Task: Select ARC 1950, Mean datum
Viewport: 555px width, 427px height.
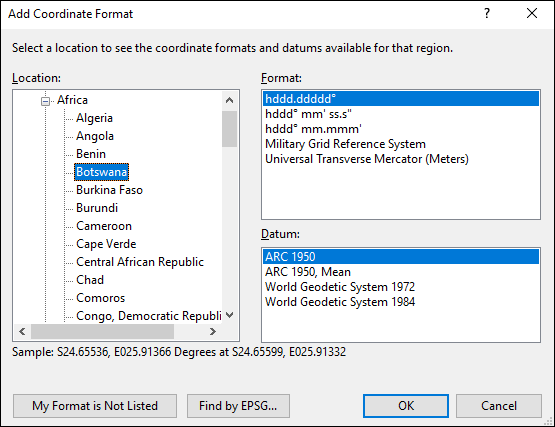Action: pyautogui.click(x=401, y=272)
